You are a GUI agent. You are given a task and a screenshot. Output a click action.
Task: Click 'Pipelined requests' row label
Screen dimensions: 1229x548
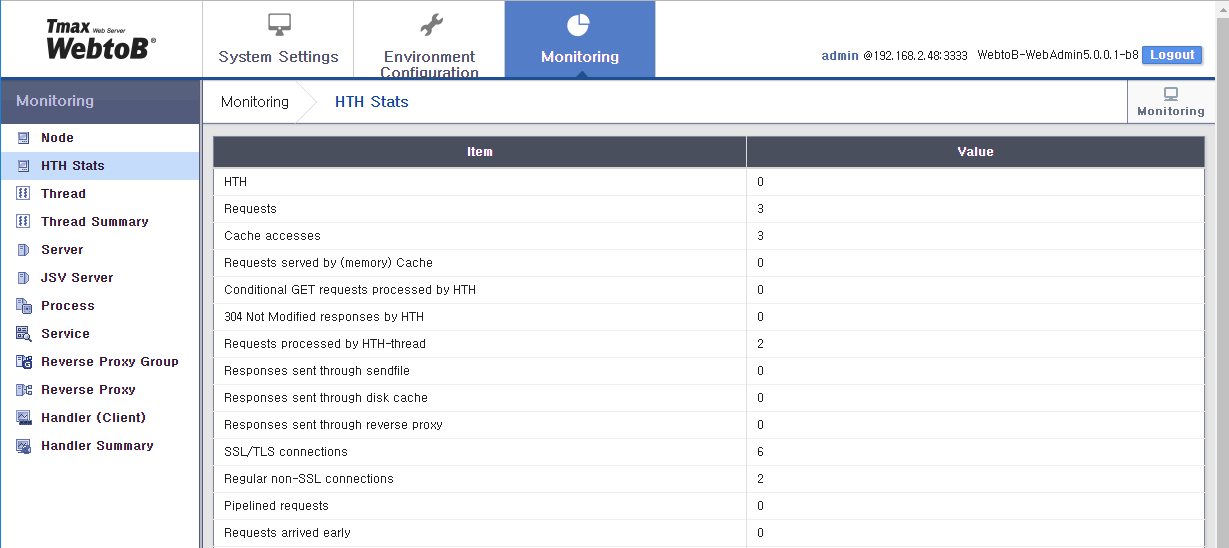276,506
